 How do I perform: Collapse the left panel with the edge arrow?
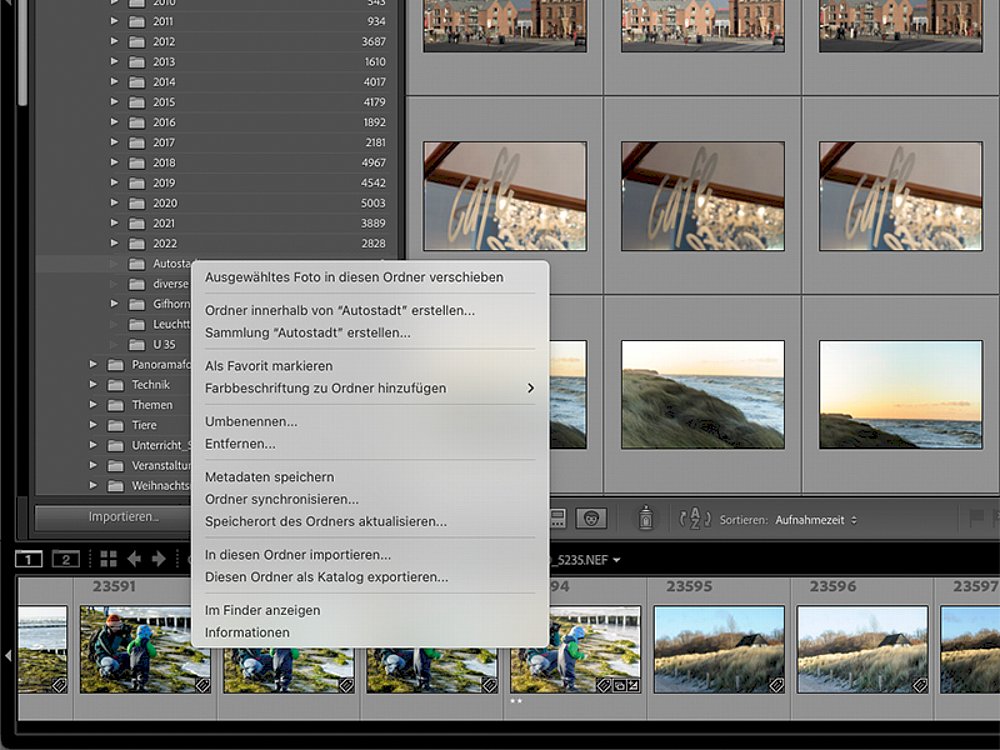[x=8, y=655]
